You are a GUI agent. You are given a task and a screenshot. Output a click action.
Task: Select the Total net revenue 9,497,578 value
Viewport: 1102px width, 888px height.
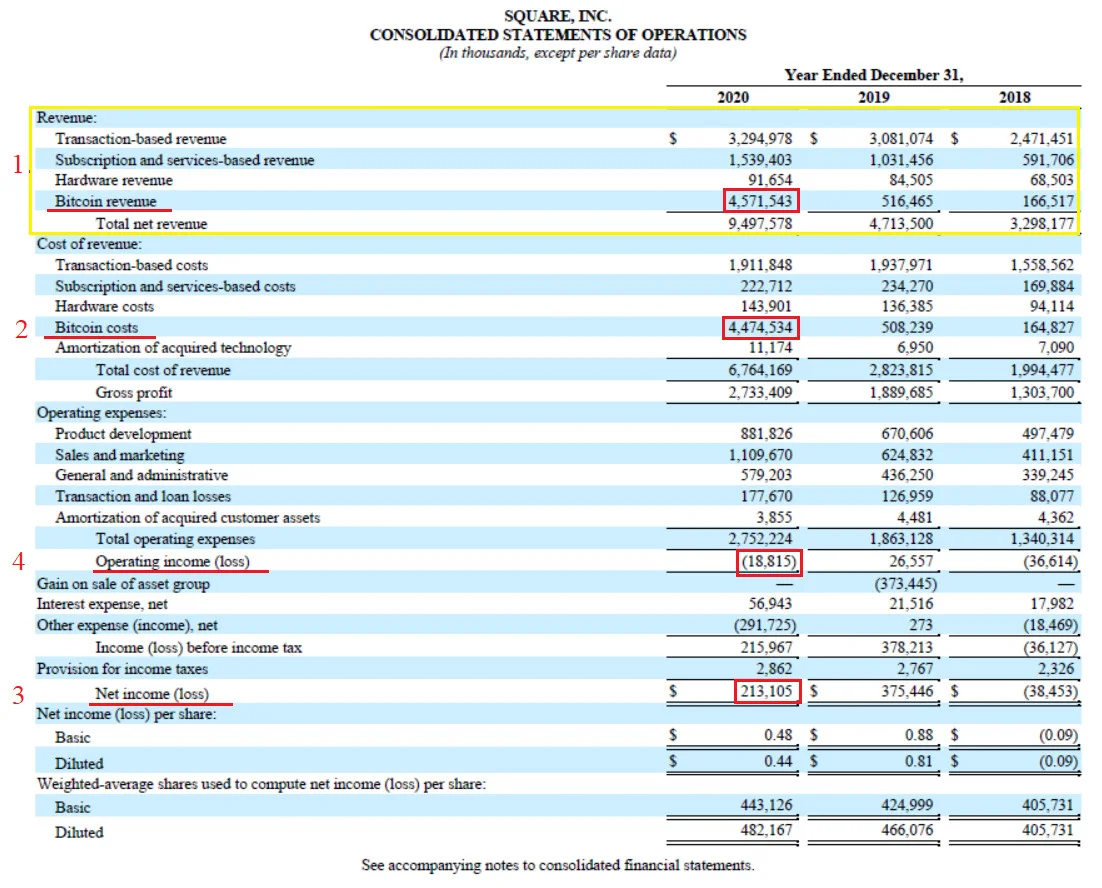760,223
